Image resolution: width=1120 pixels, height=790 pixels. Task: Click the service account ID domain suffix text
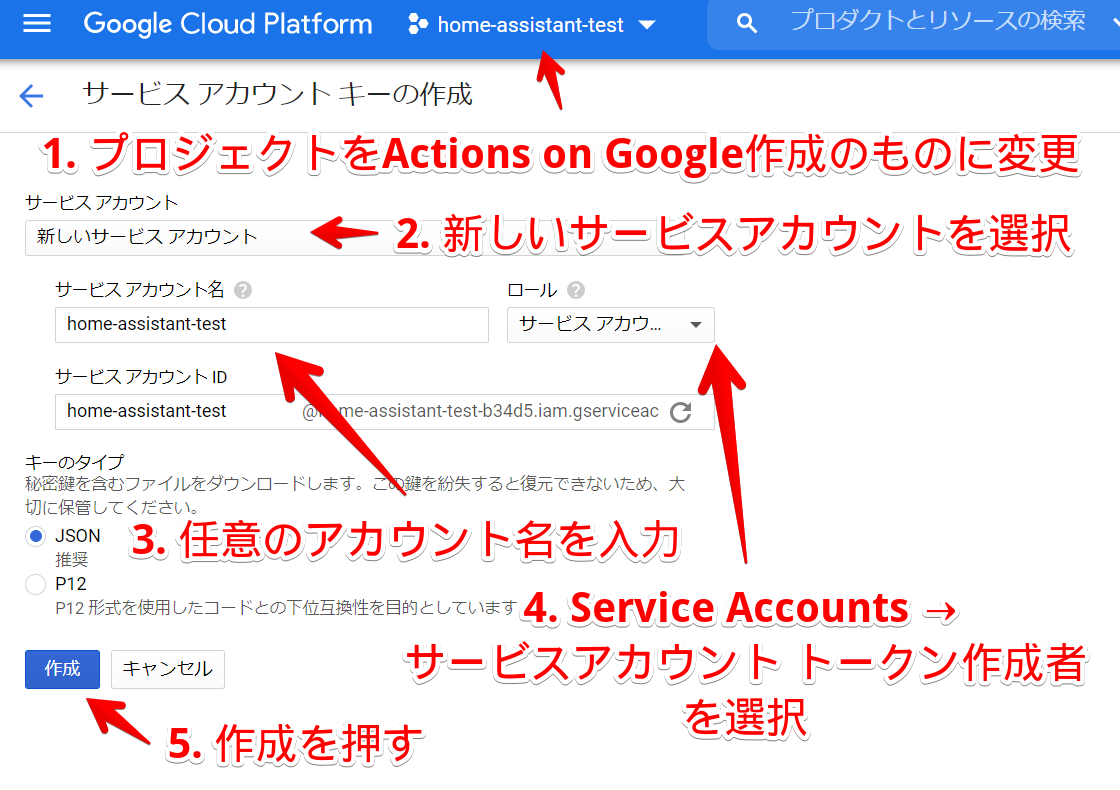480,411
